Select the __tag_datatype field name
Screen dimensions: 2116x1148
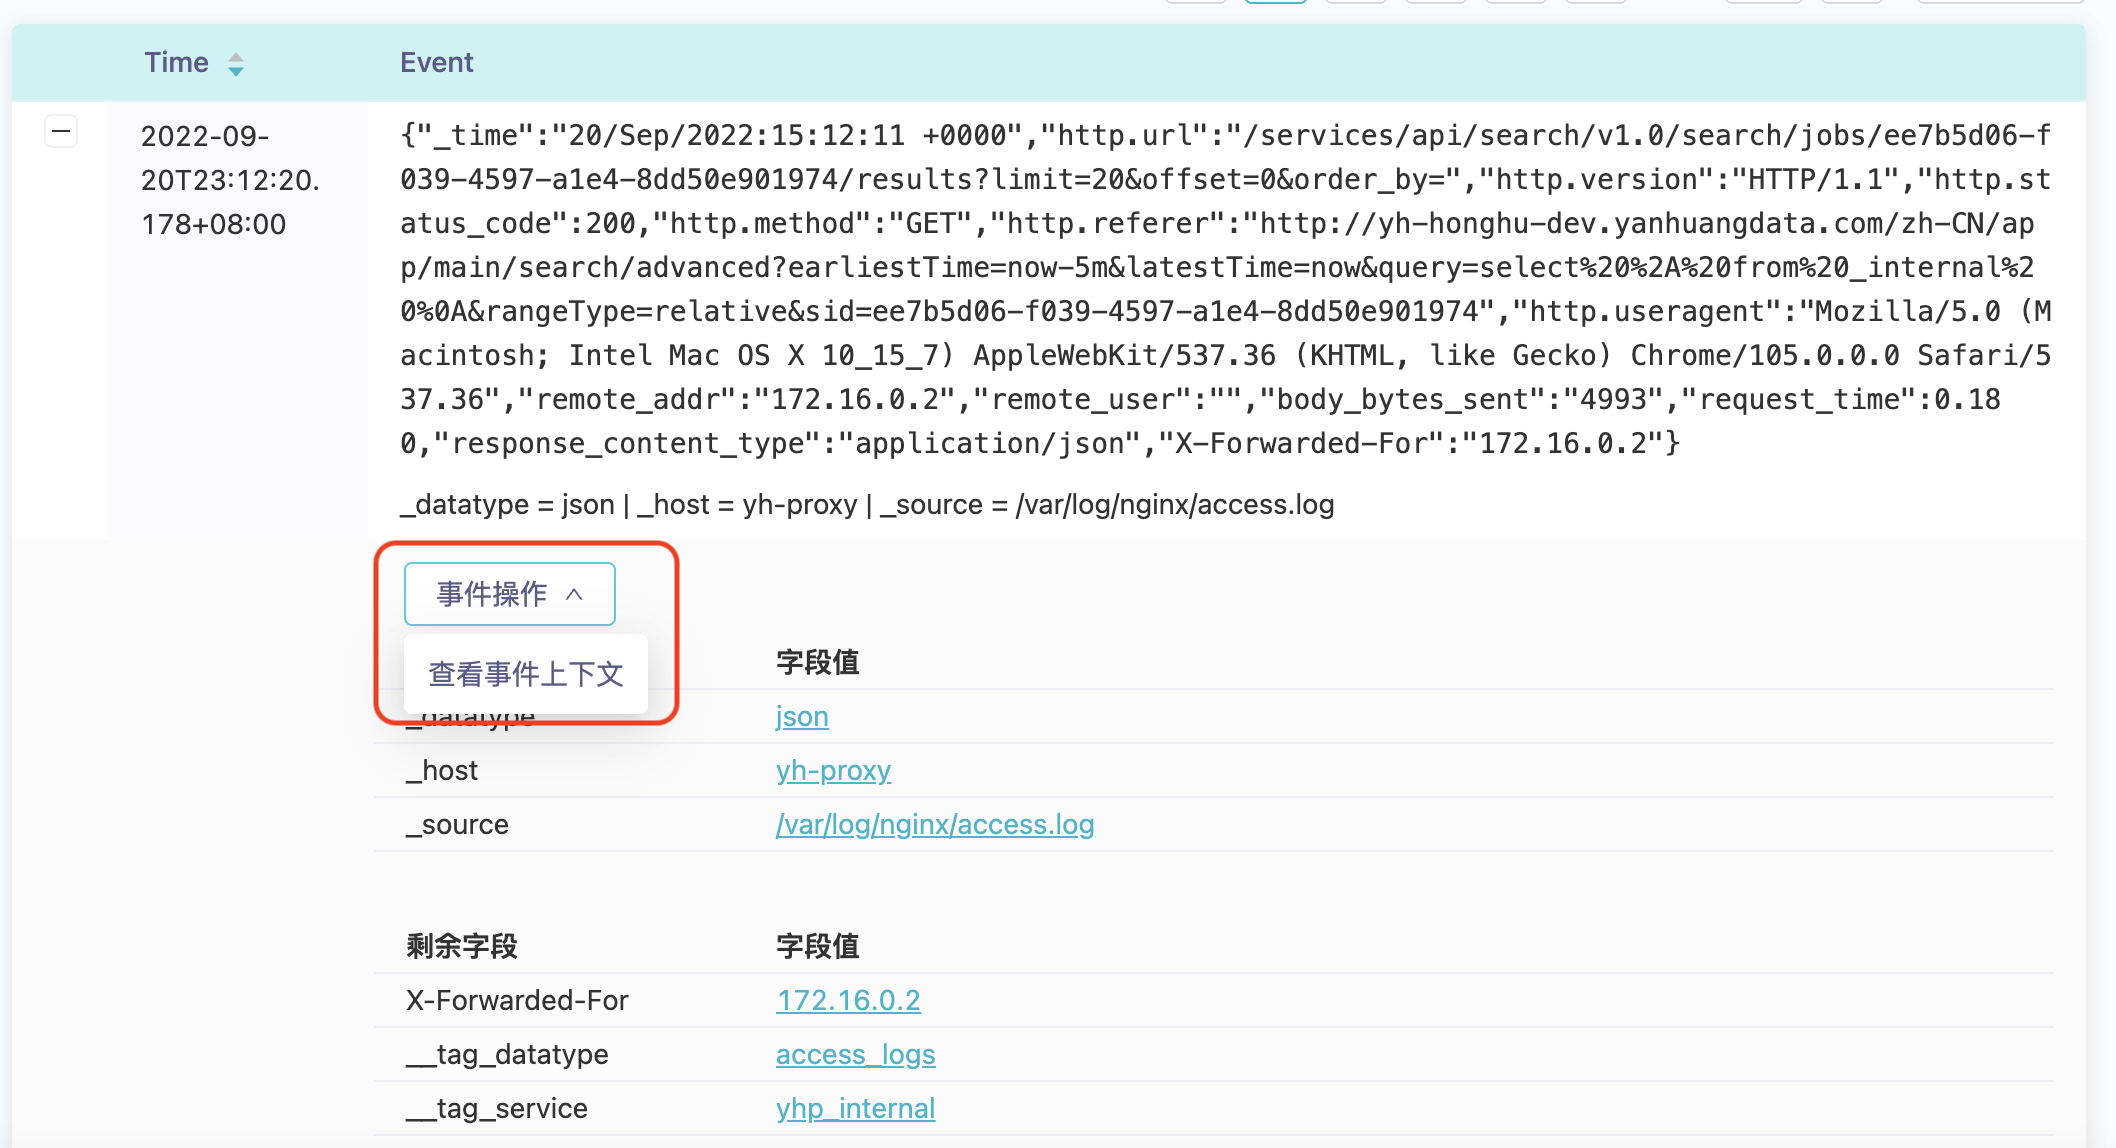(x=507, y=1054)
